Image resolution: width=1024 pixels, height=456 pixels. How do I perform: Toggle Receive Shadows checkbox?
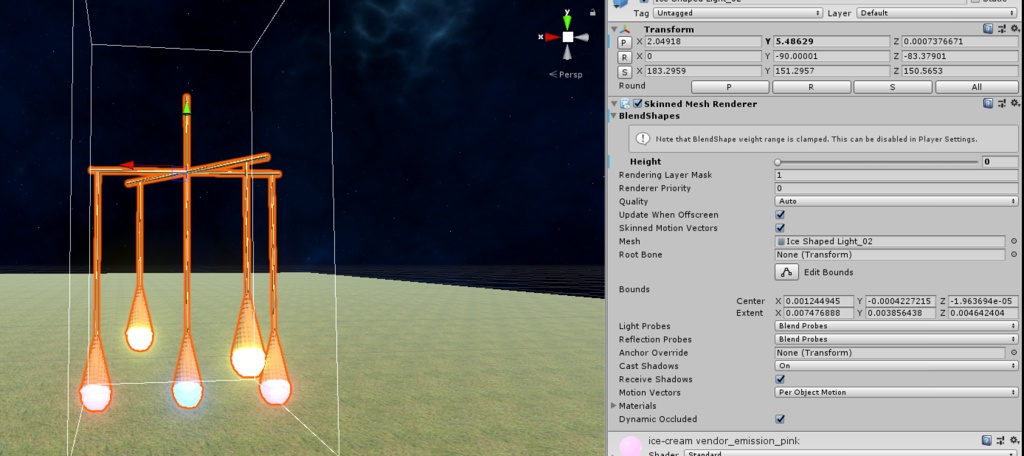780,379
